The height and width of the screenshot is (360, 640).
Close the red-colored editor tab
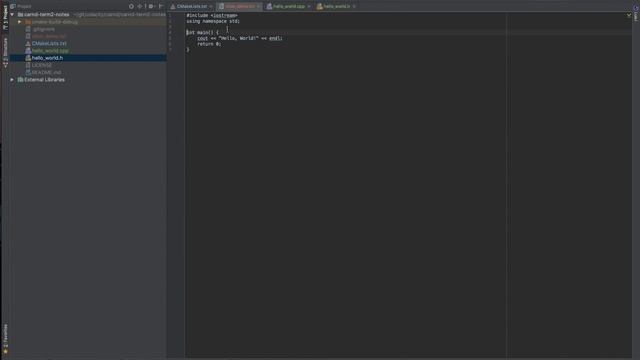pos(258,7)
